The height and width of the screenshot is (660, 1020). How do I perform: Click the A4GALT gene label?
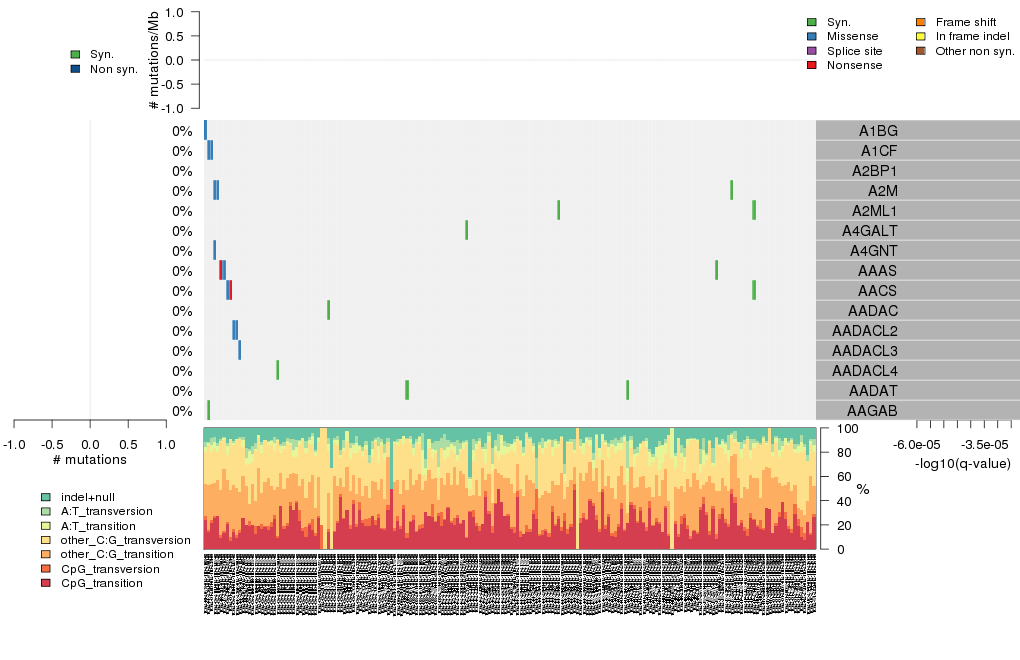[873, 231]
